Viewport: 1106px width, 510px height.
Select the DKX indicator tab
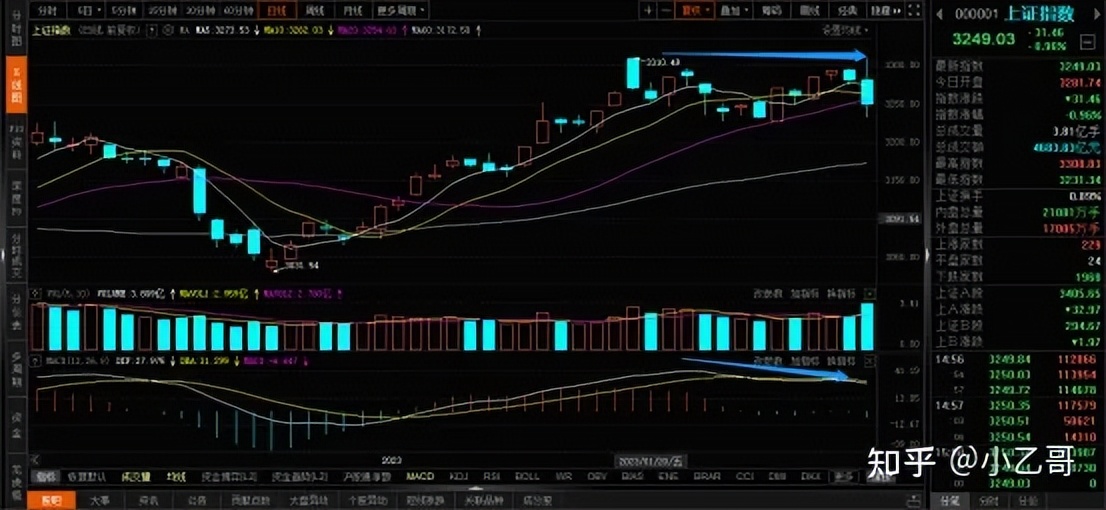[x=811, y=477]
